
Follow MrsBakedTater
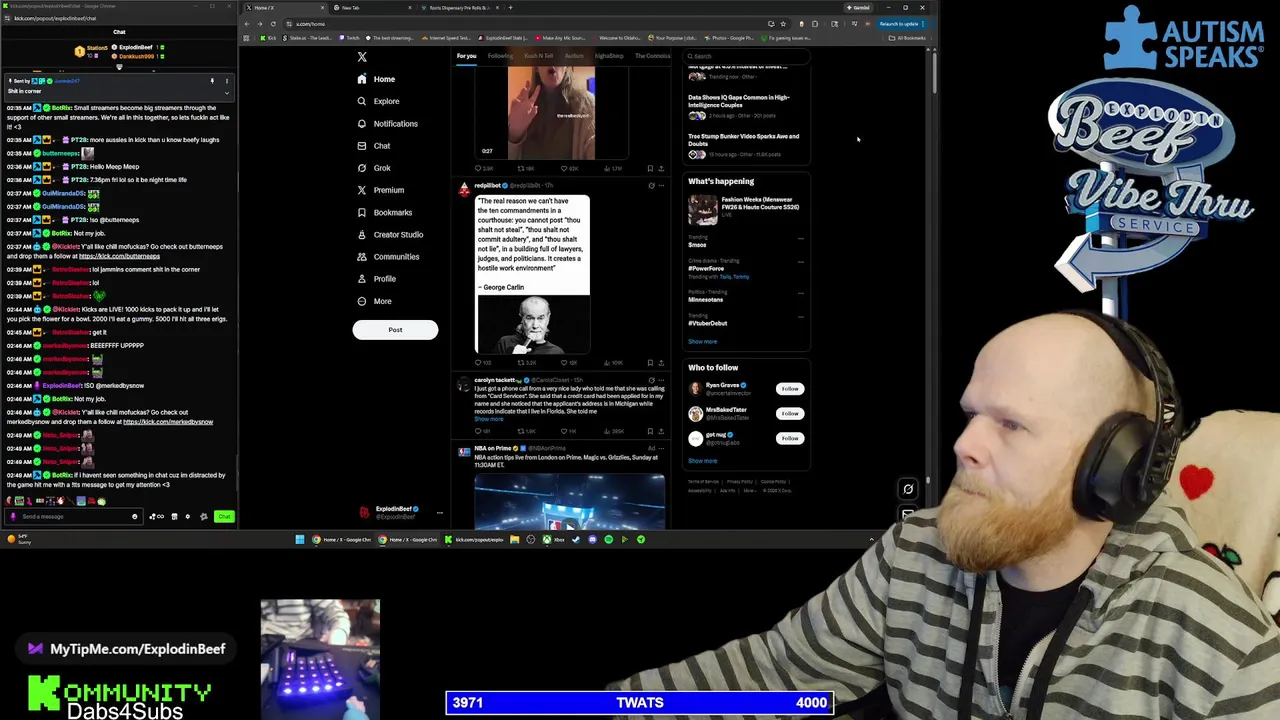click(x=790, y=413)
